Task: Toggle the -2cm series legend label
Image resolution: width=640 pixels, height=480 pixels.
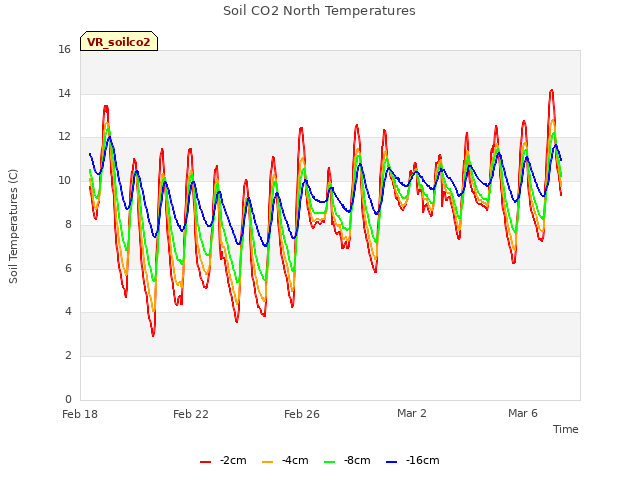Action: point(233,460)
